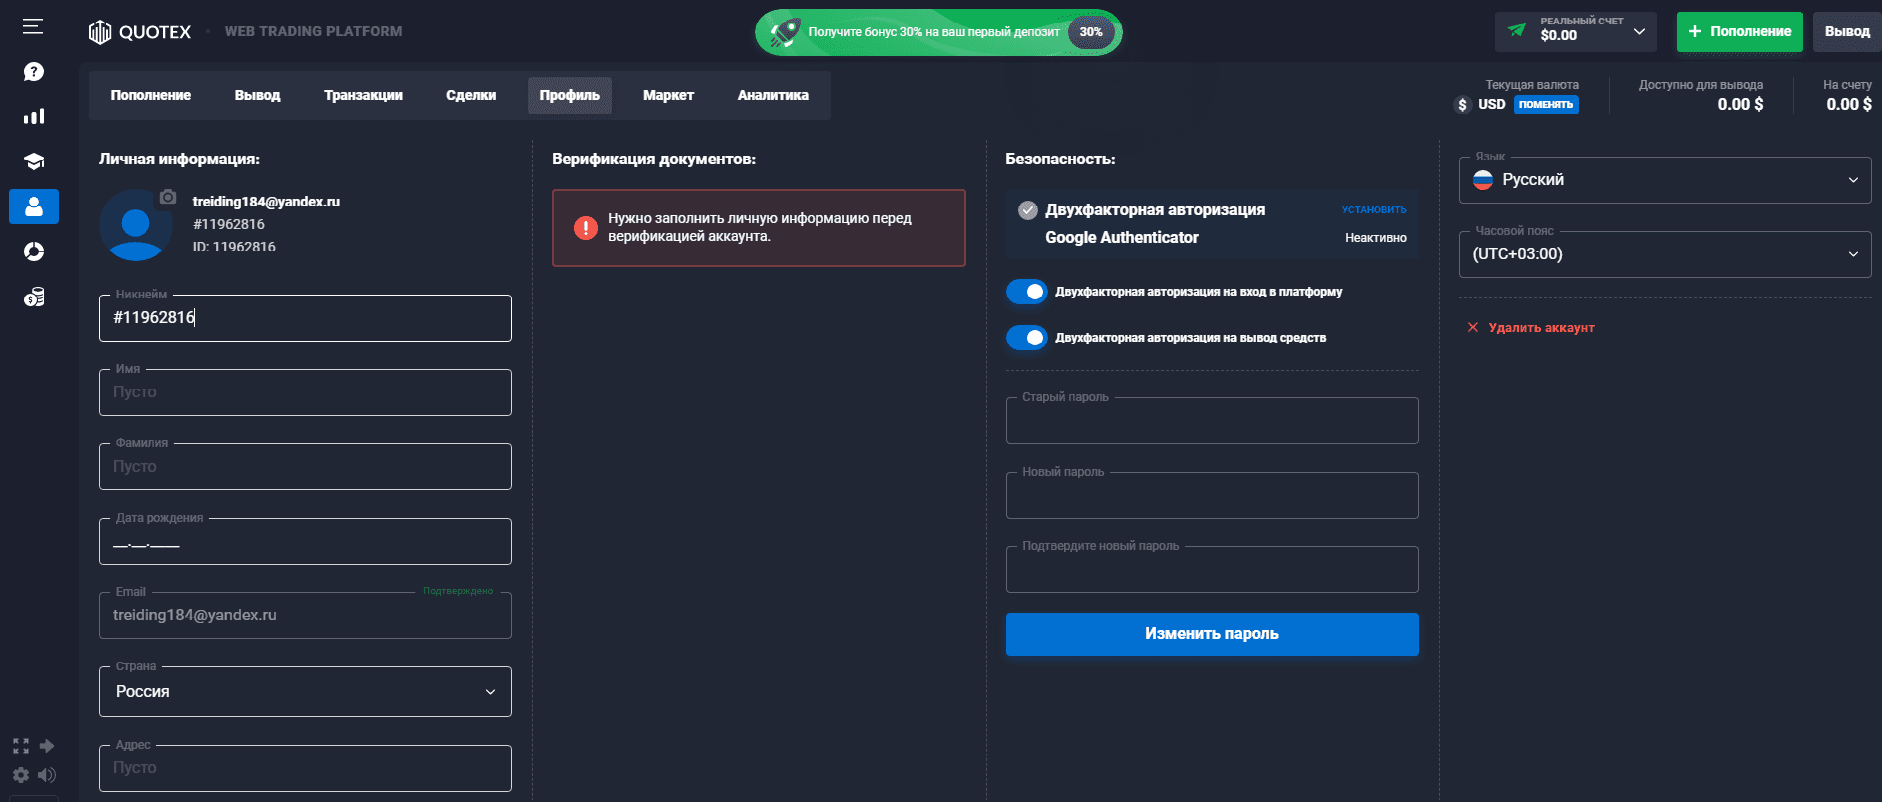Open the UTC+03:00 timezone dropdown

(1665, 254)
